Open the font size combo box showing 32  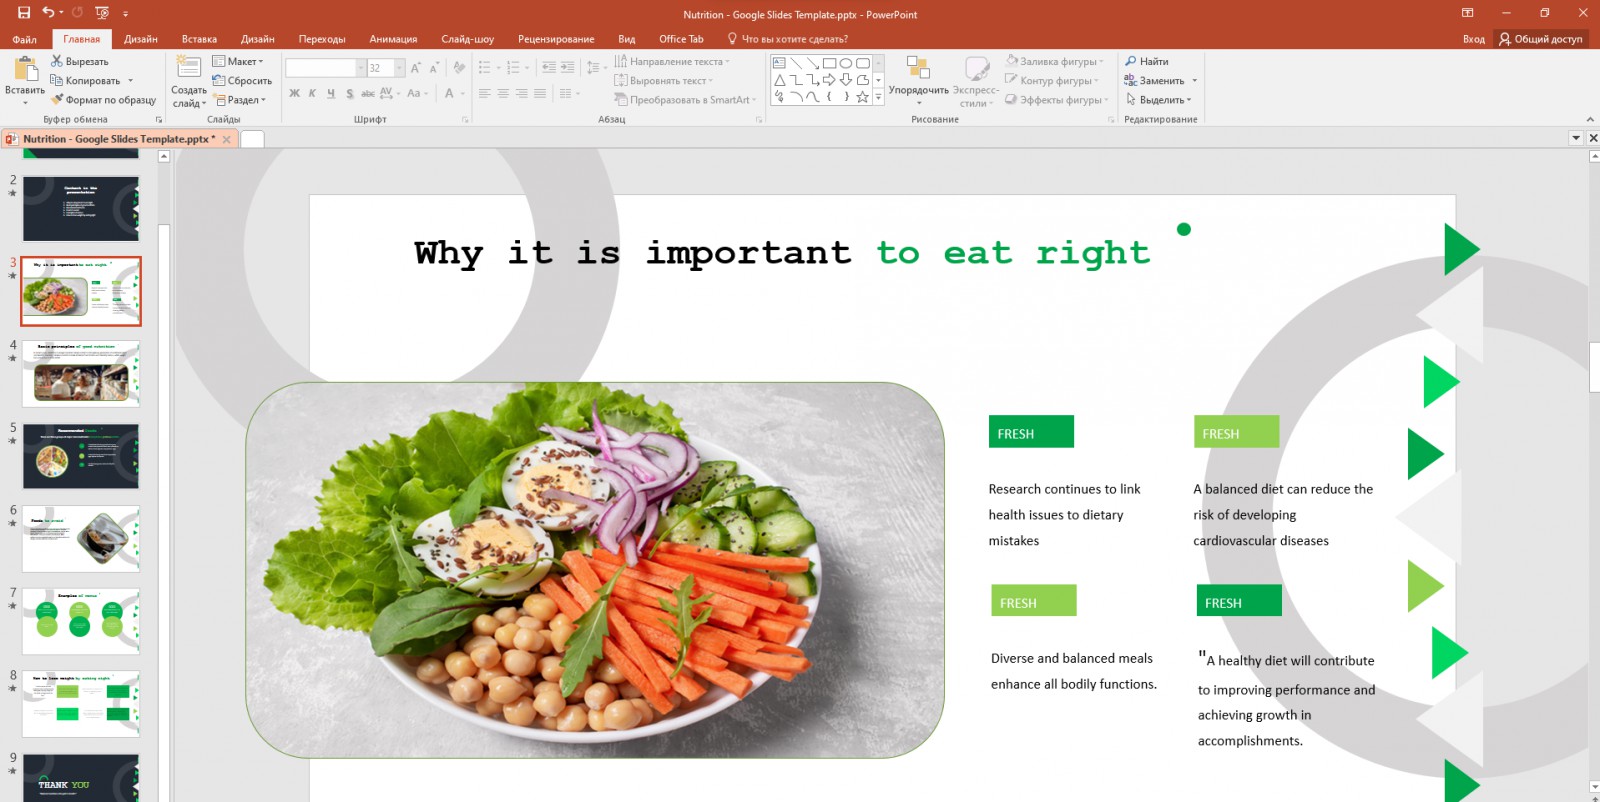pyautogui.click(x=385, y=68)
